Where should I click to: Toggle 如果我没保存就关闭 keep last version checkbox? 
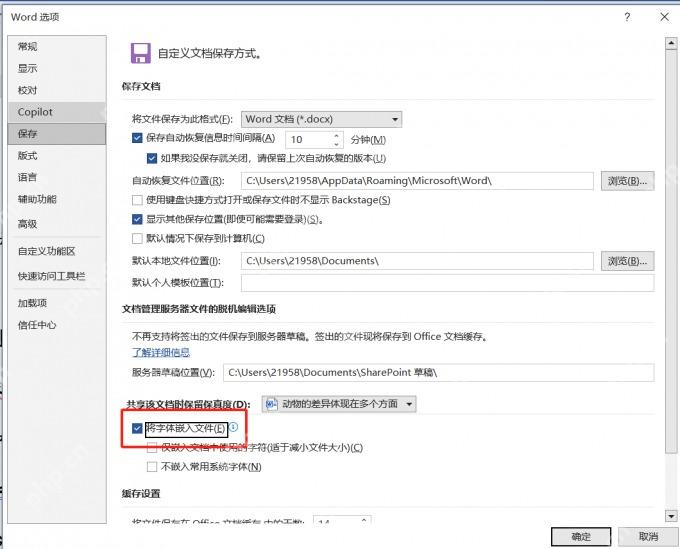(x=152, y=158)
